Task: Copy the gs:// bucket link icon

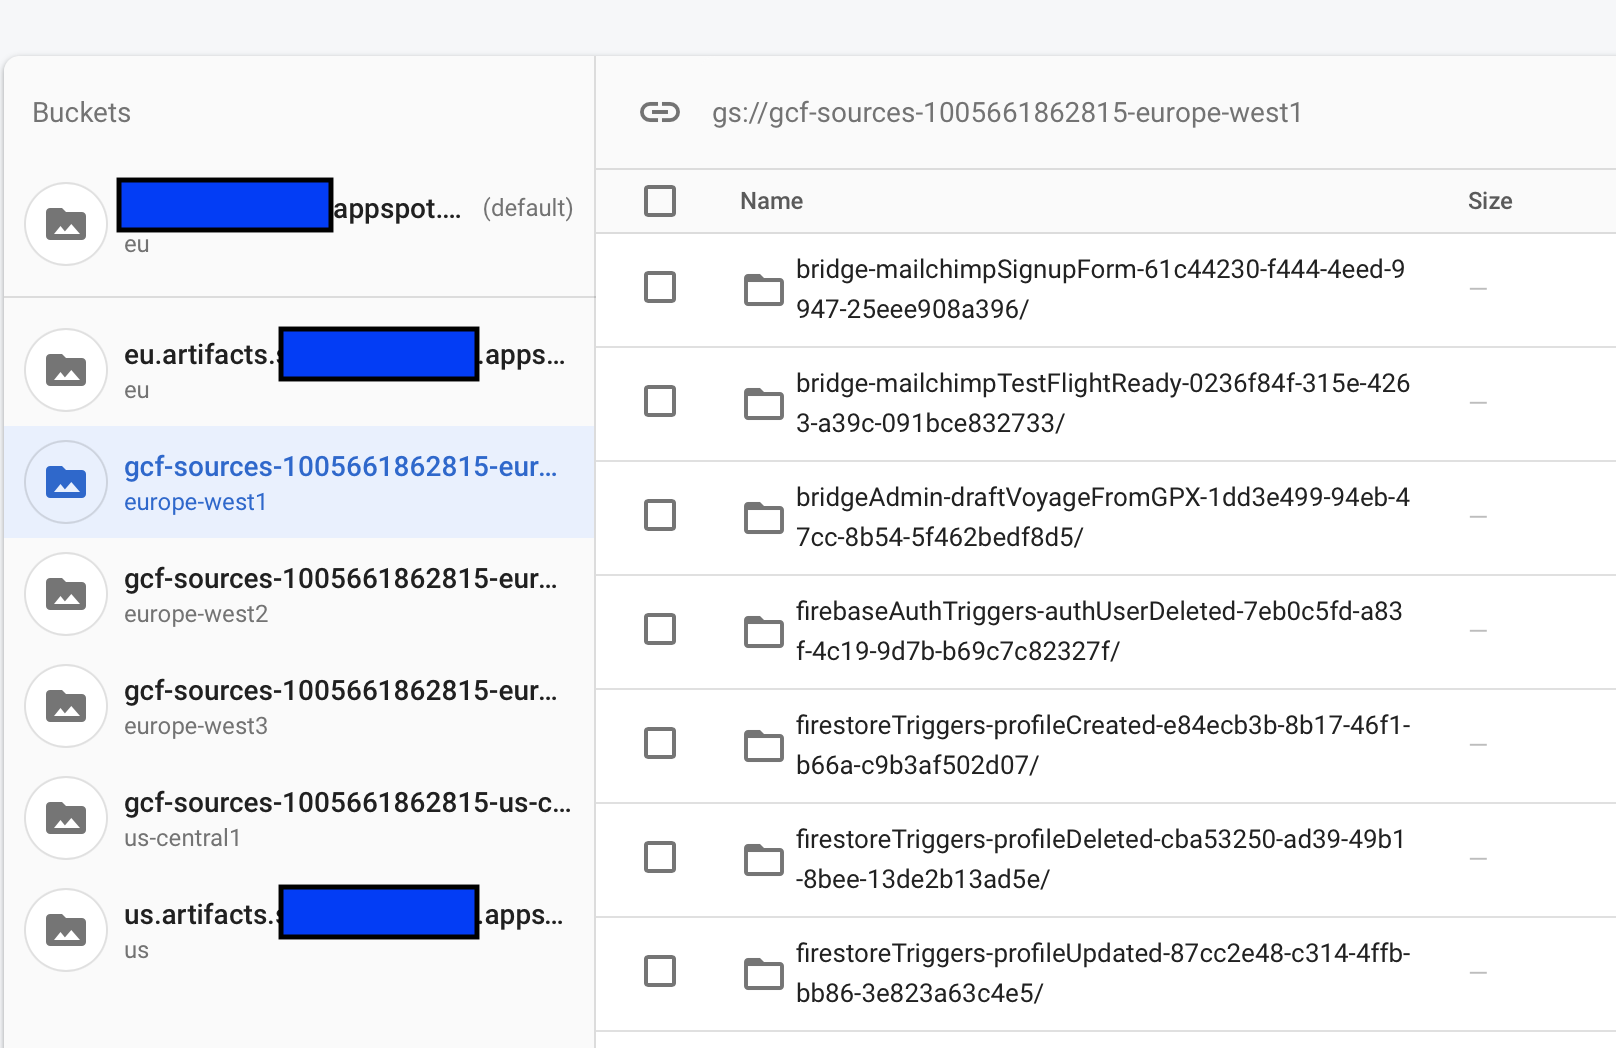Action: point(660,112)
